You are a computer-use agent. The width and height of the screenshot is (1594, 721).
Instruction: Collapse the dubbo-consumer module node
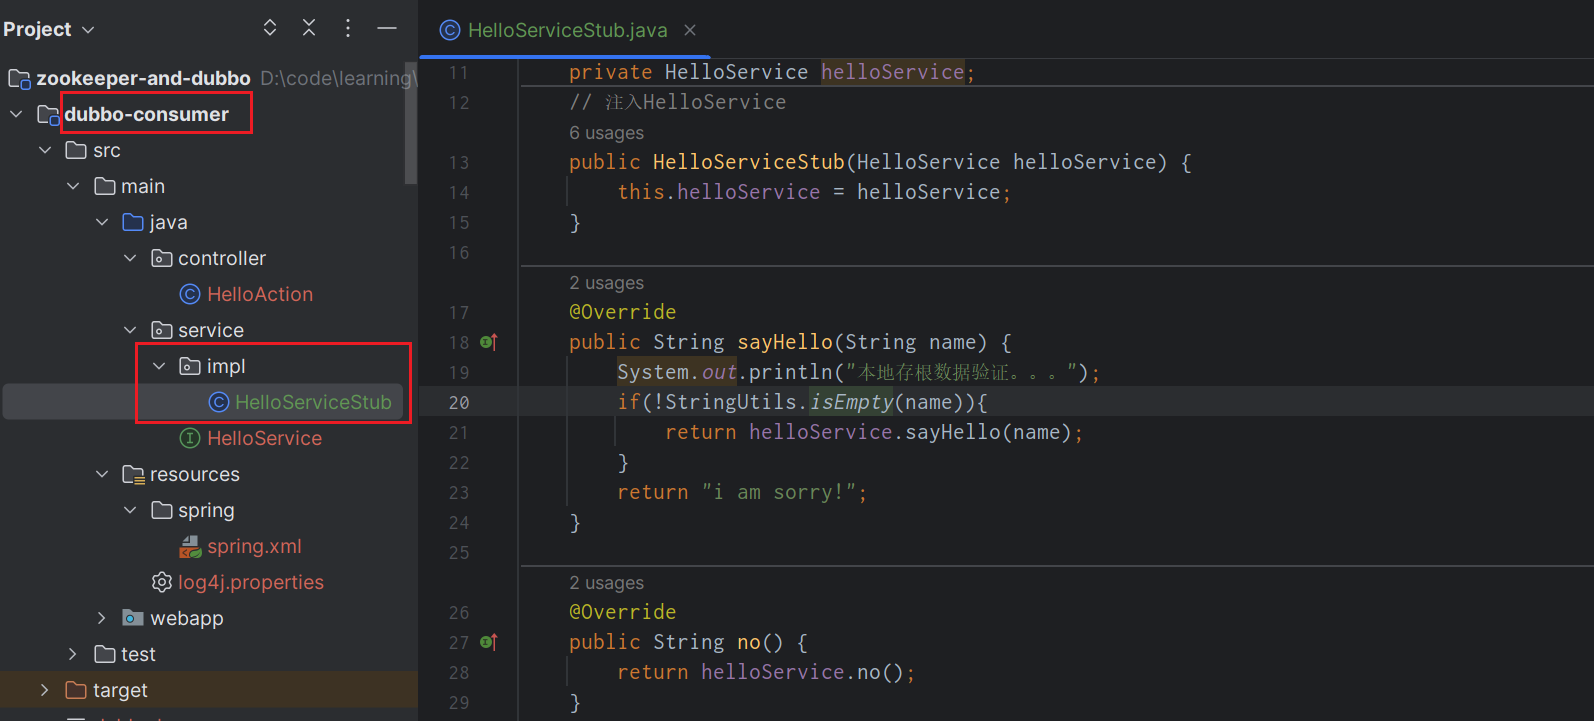coord(16,114)
